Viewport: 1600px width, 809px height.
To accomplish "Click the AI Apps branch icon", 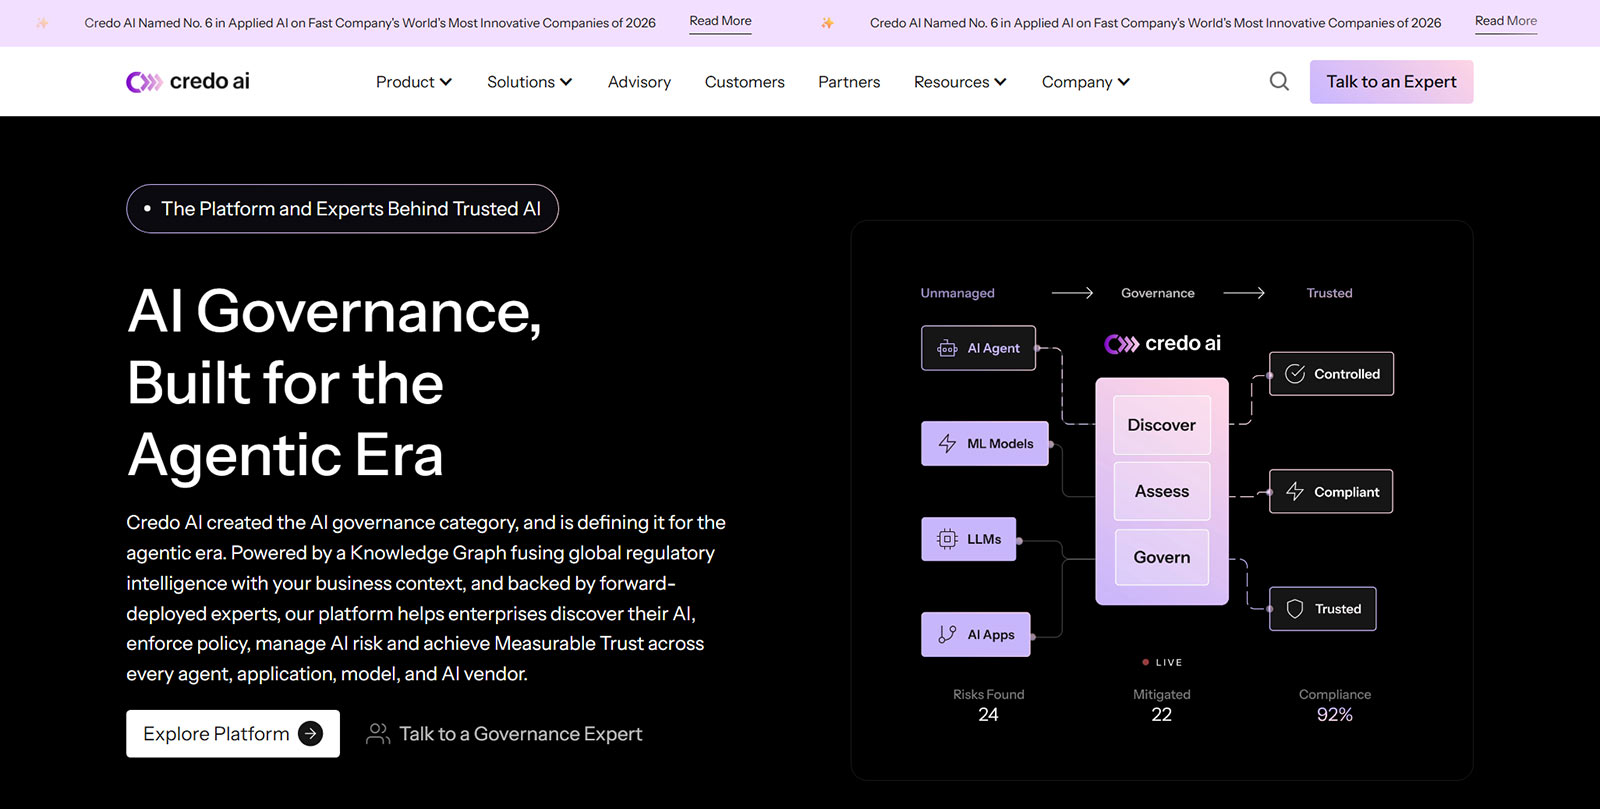I will click(947, 634).
